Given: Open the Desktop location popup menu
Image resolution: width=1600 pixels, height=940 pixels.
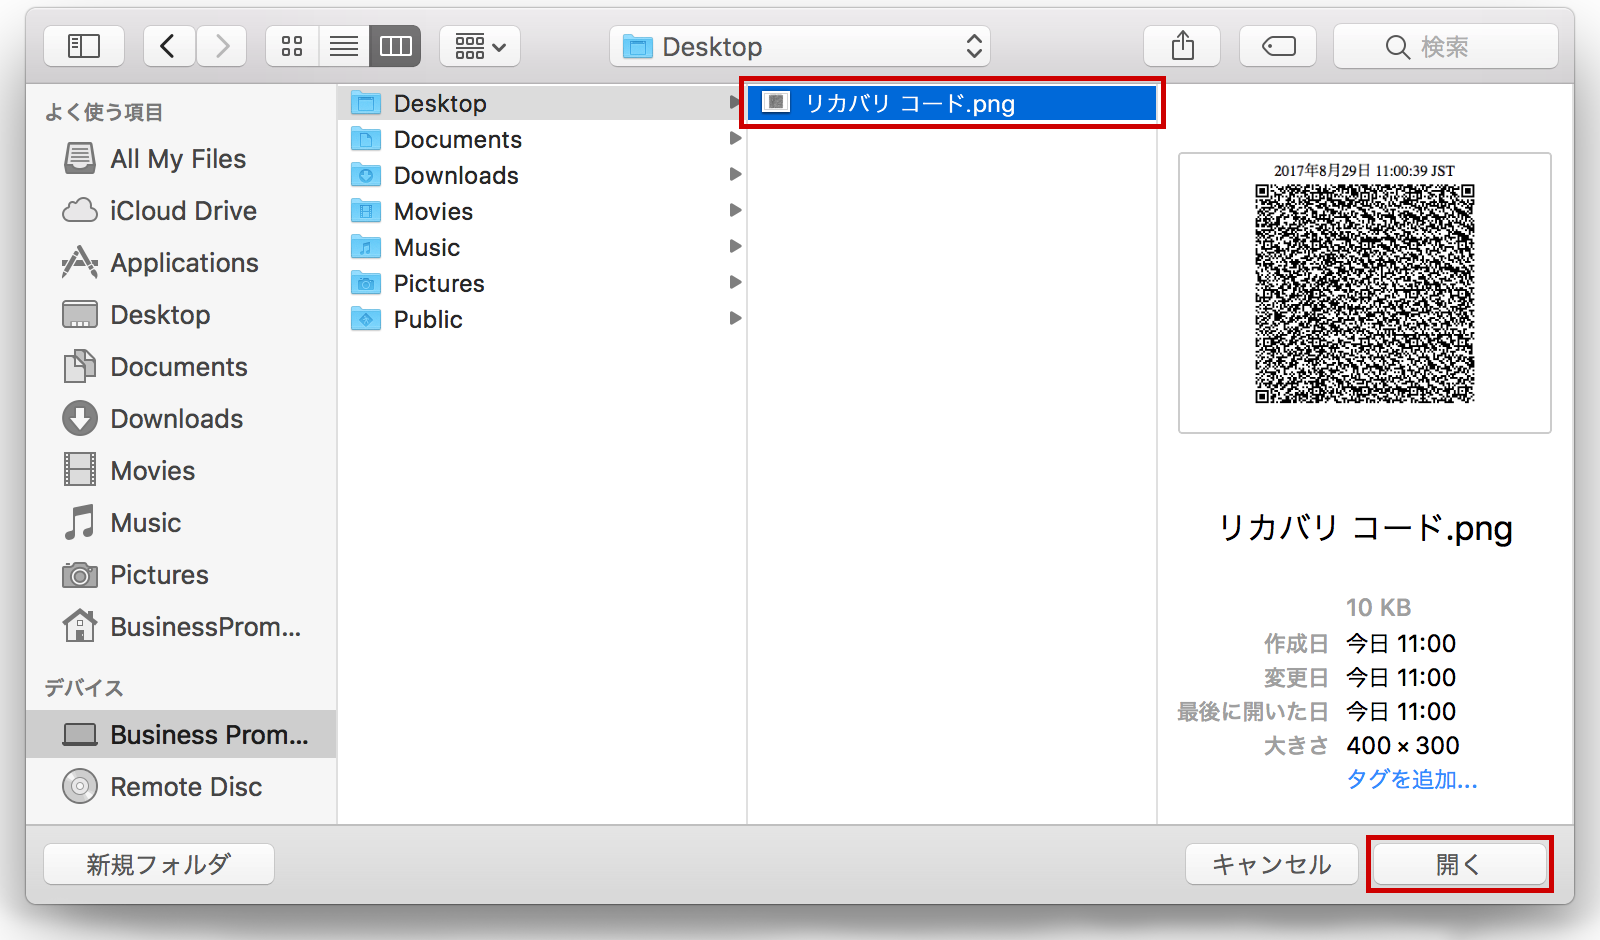Looking at the screenshot, I should click(x=800, y=46).
